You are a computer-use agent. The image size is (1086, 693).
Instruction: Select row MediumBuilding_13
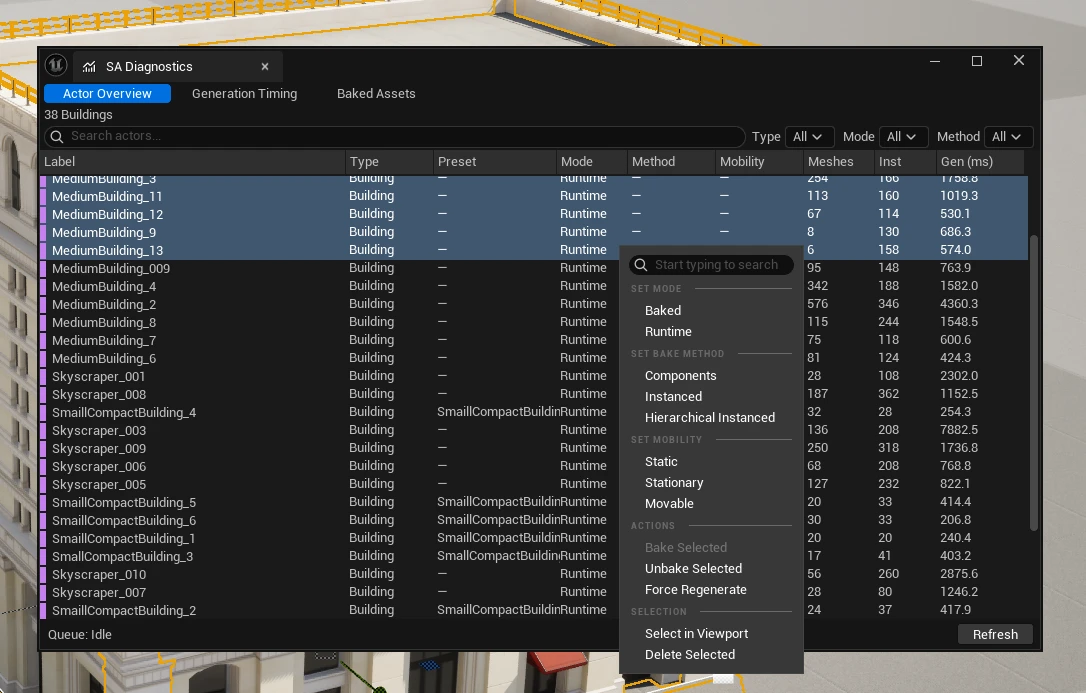(533, 250)
